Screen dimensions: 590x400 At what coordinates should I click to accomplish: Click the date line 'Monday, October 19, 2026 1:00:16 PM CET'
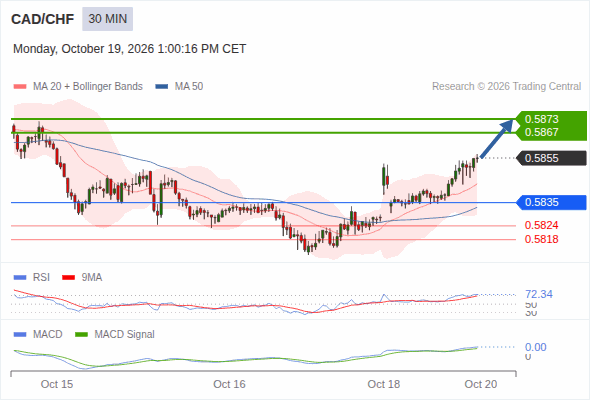point(129,49)
